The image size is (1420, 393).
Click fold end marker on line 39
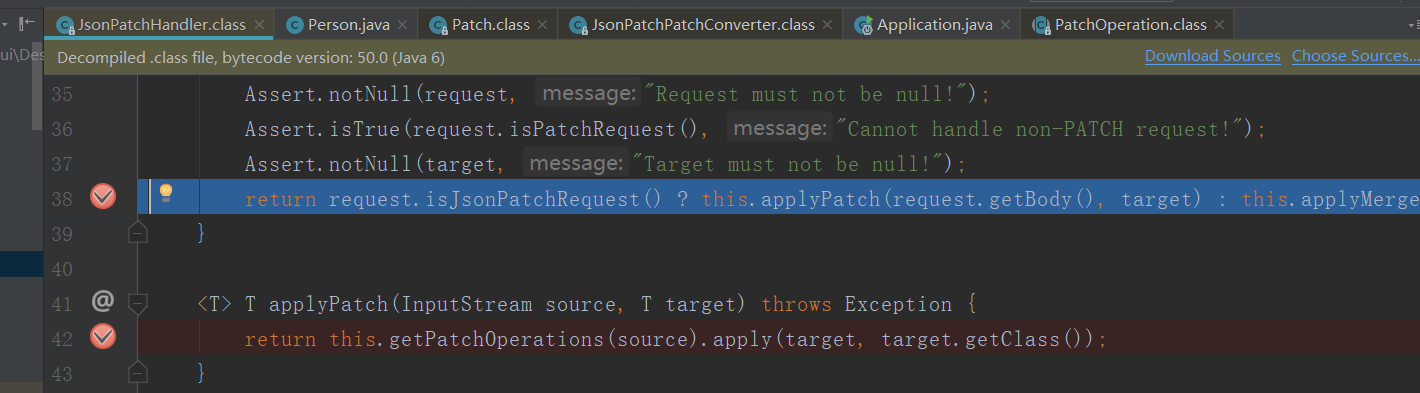point(138,232)
